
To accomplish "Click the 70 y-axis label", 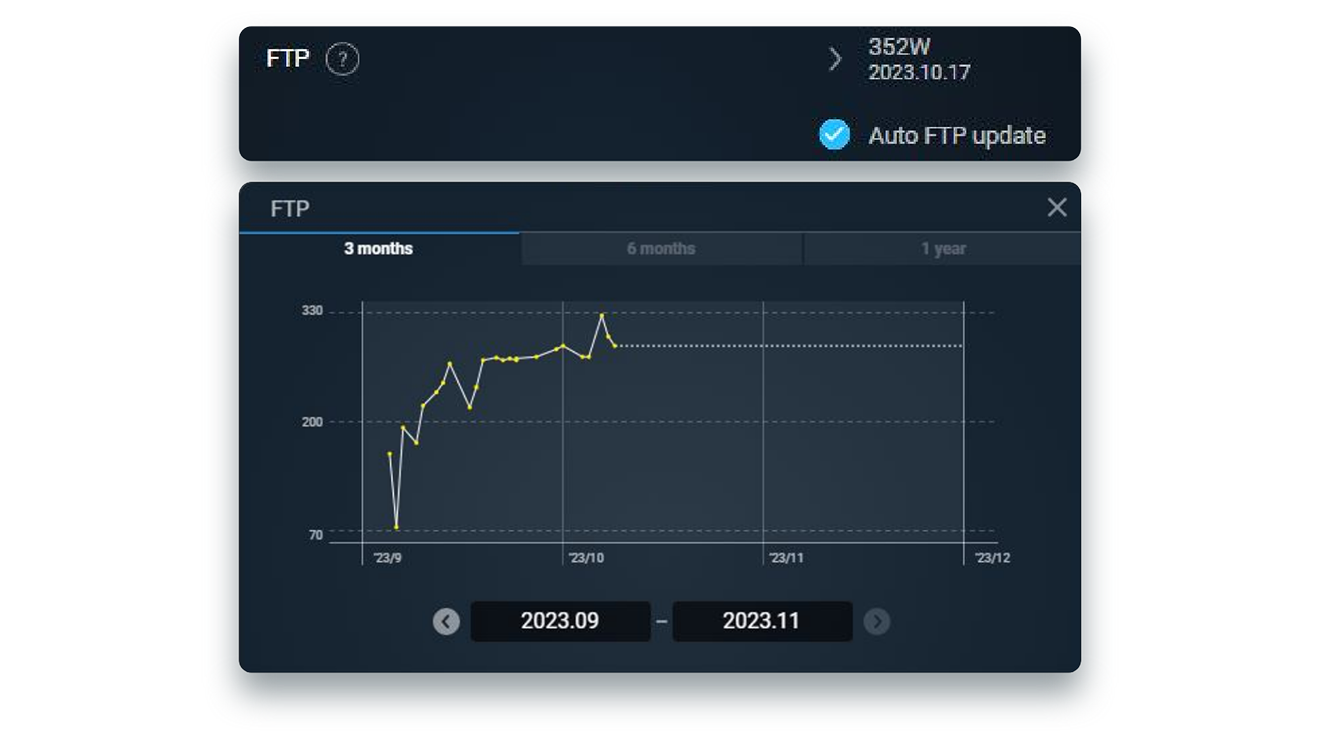I will tap(316, 535).
